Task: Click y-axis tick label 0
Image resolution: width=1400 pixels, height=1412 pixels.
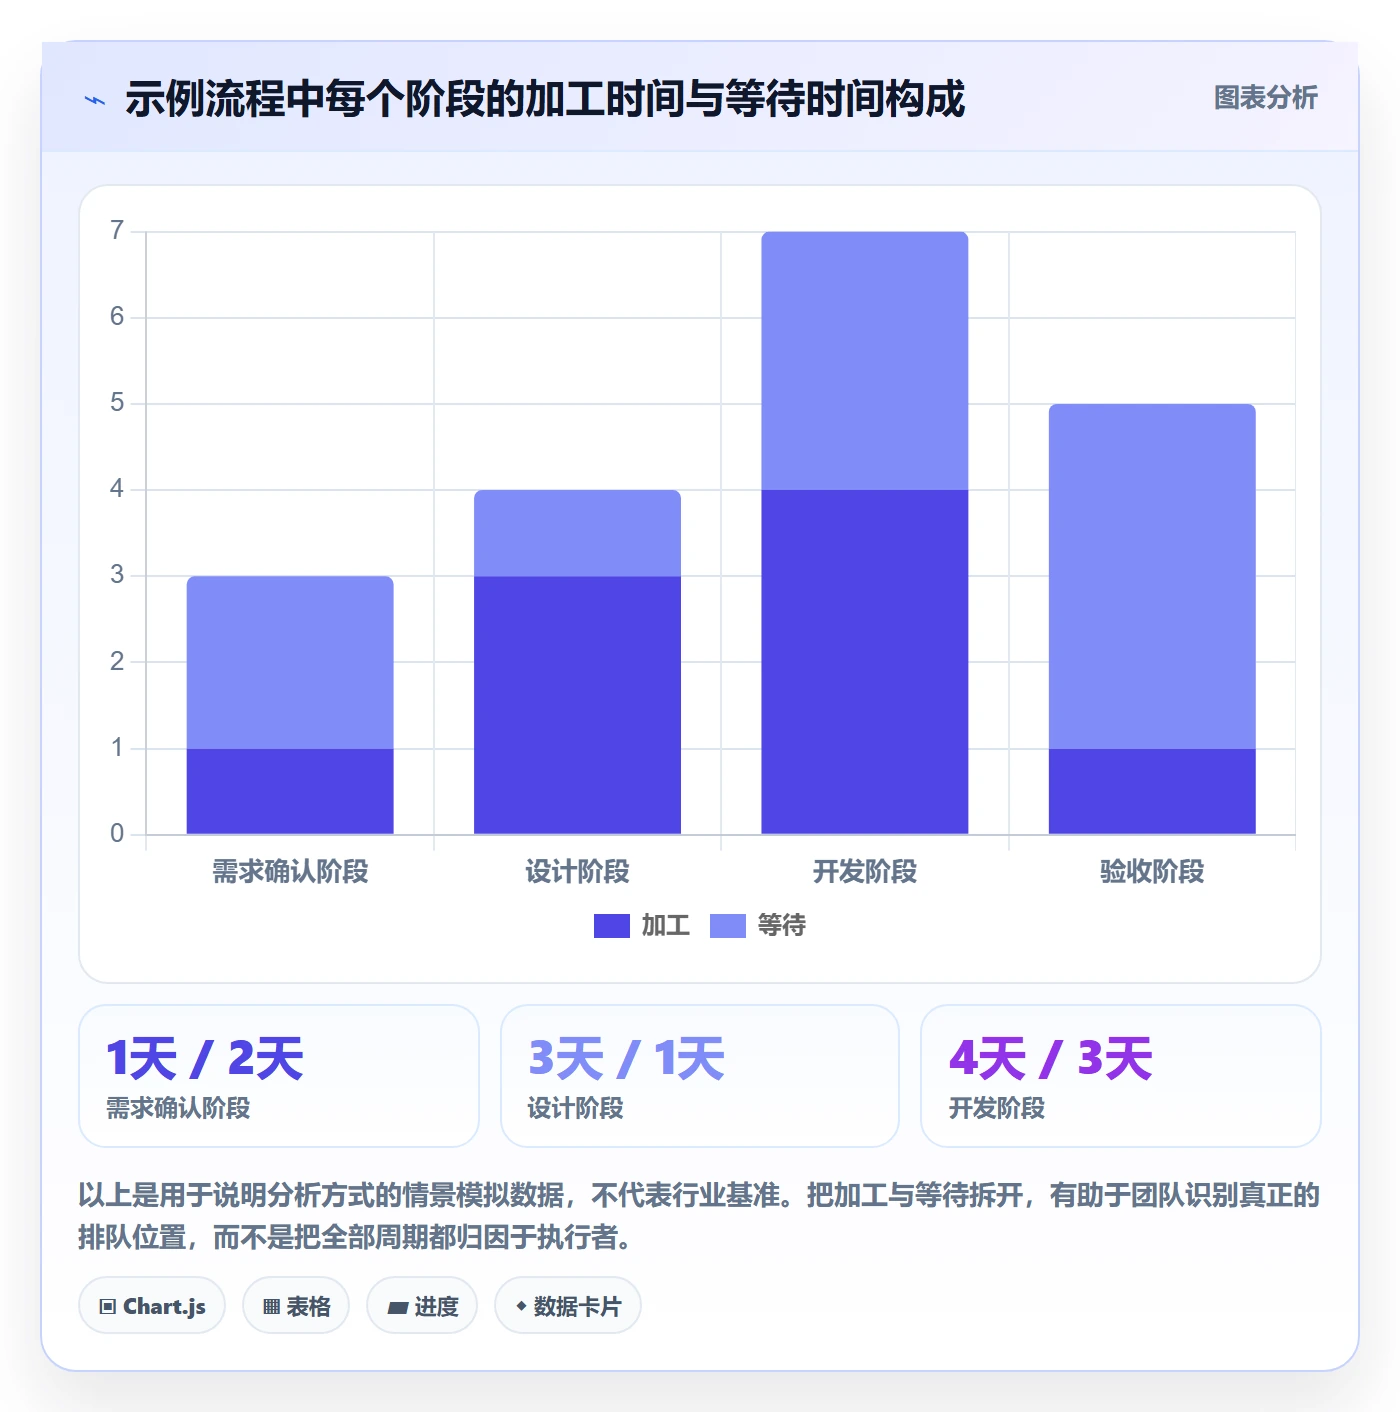Action: click(117, 834)
